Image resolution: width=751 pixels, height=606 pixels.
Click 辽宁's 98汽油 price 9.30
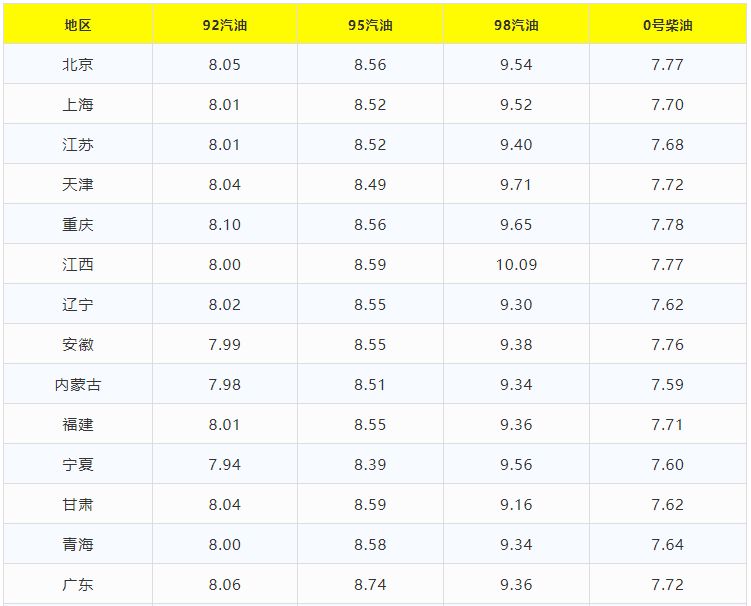[x=516, y=305]
